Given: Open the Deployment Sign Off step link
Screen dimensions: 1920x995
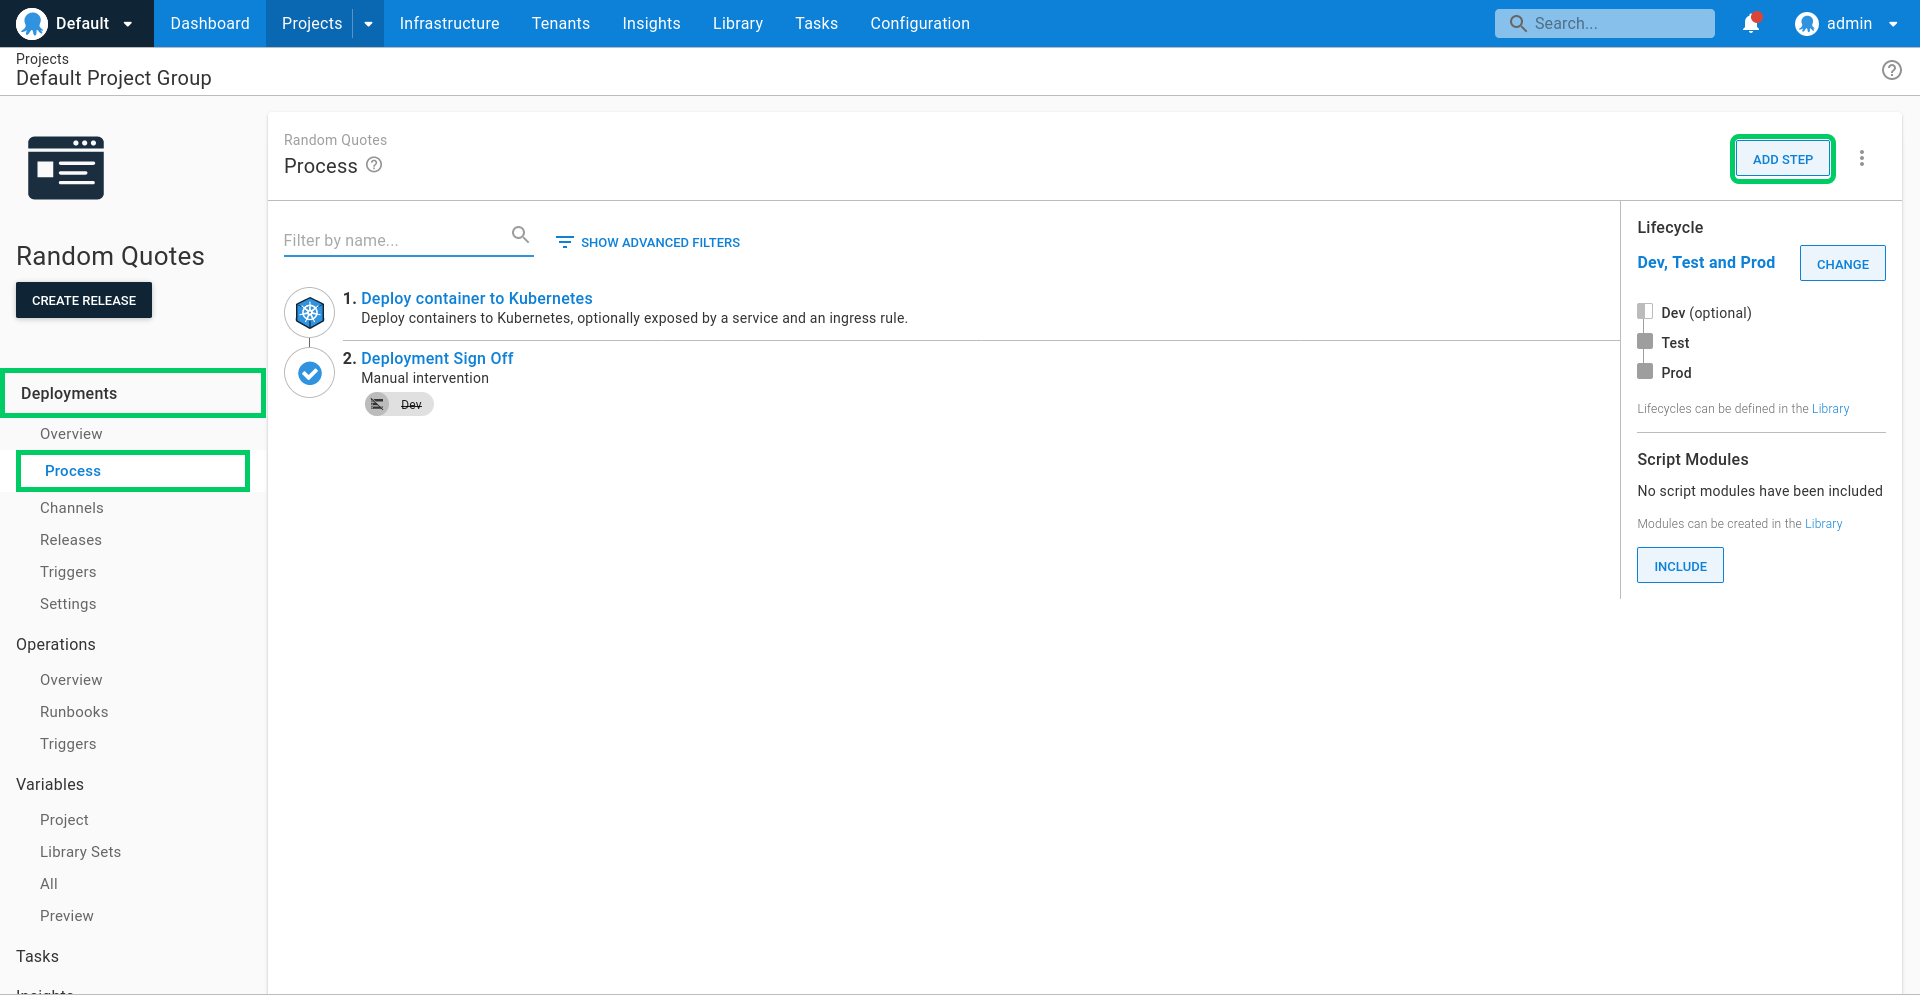Looking at the screenshot, I should [x=437, y=358].
